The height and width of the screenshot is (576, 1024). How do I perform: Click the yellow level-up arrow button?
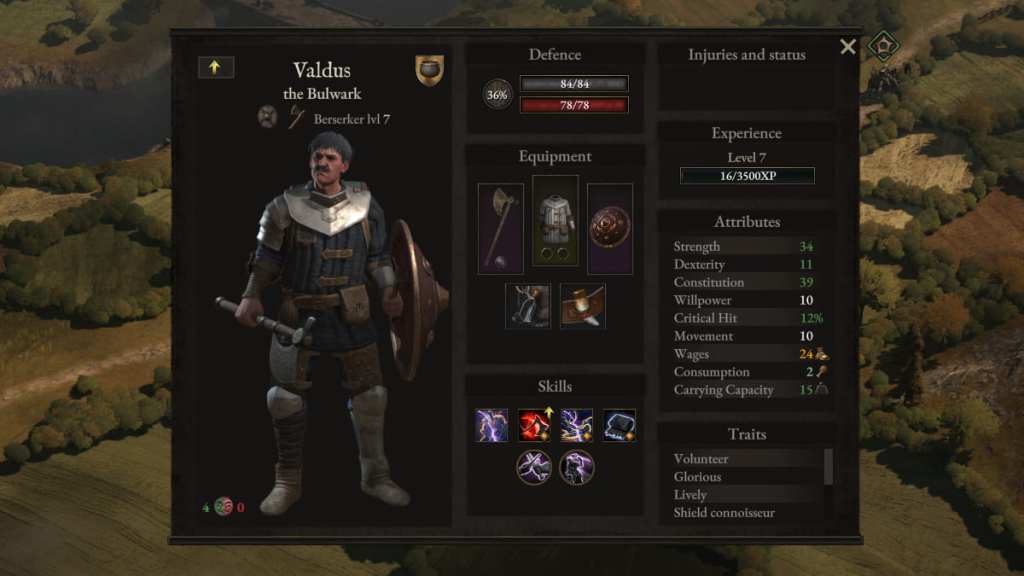pos(216,67)
